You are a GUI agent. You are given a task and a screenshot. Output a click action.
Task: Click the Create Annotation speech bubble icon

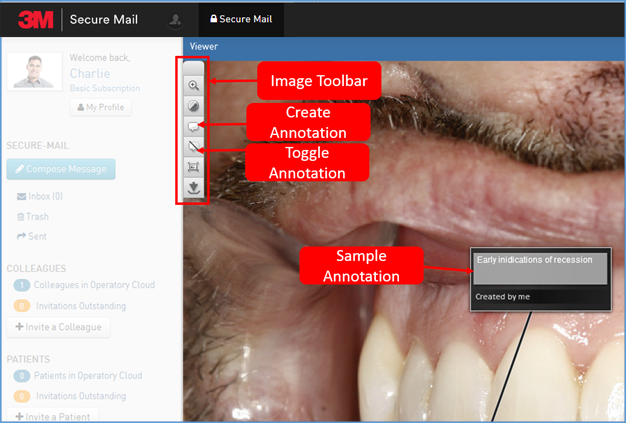pos(194,127)
